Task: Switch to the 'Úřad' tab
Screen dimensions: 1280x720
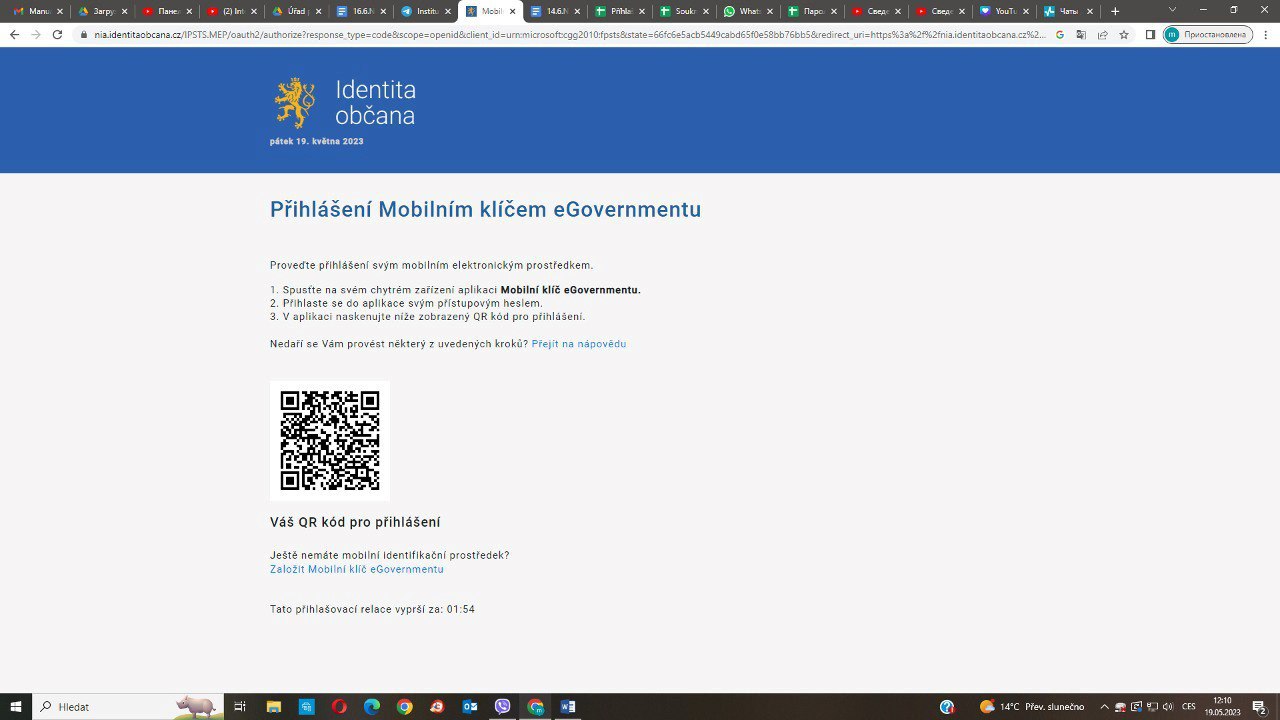Action: (x=297, y=11)
